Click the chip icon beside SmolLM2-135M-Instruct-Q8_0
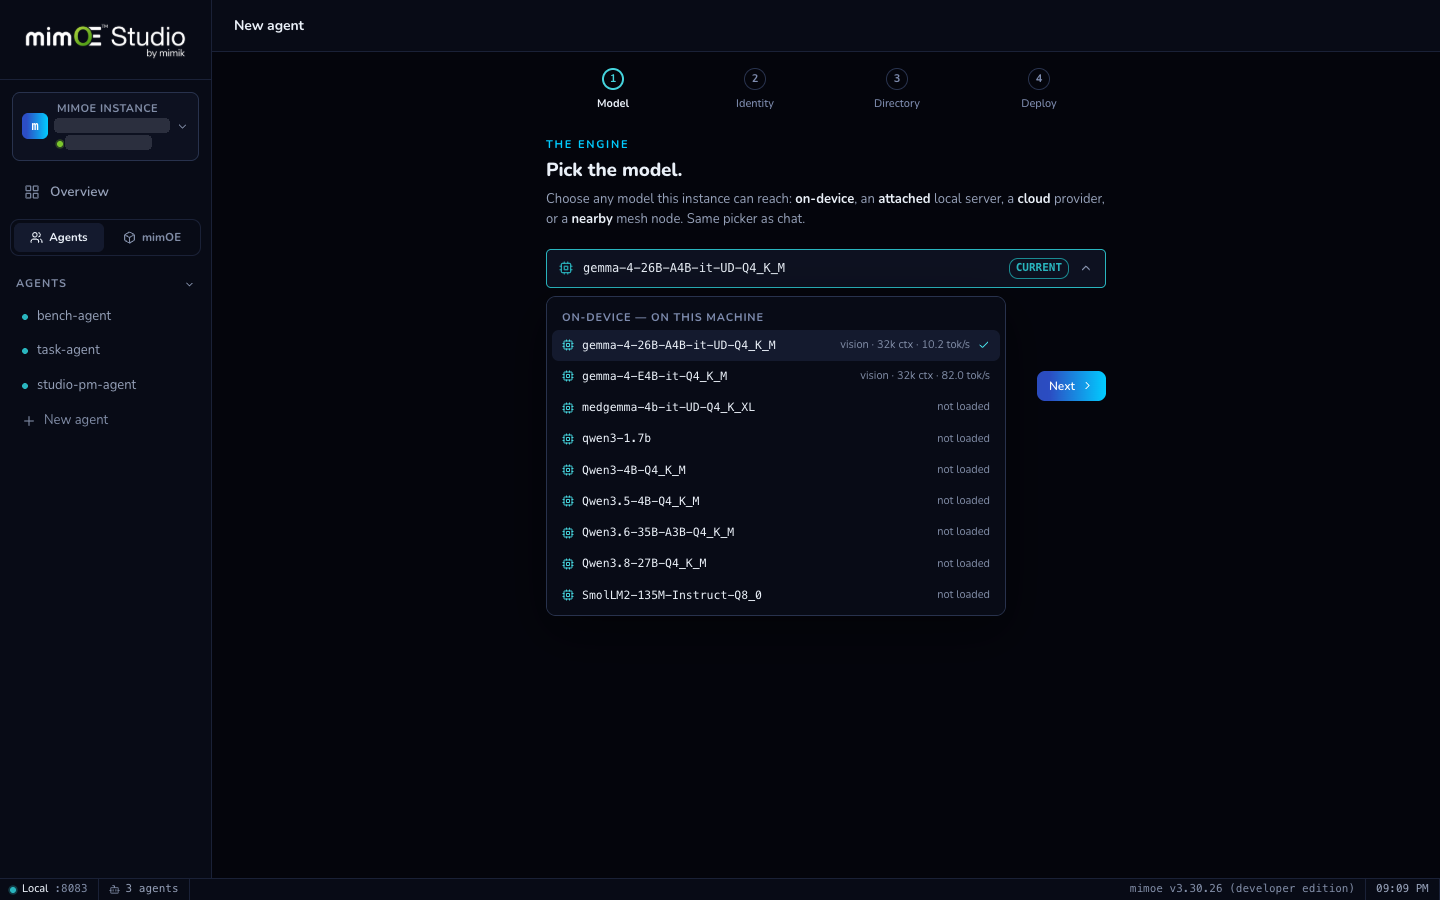The width and height of the screenshot is (1440, 900). (568, 595)
